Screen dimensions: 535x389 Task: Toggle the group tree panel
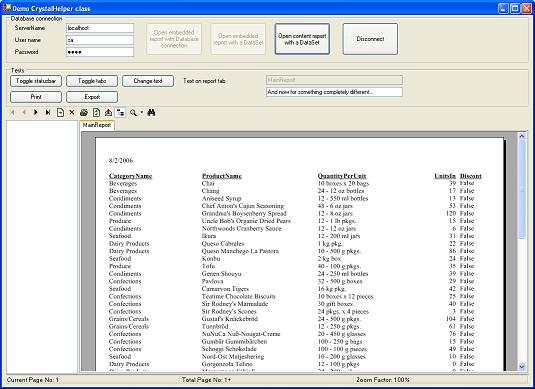pyautogui.click(x=120, y=112)
